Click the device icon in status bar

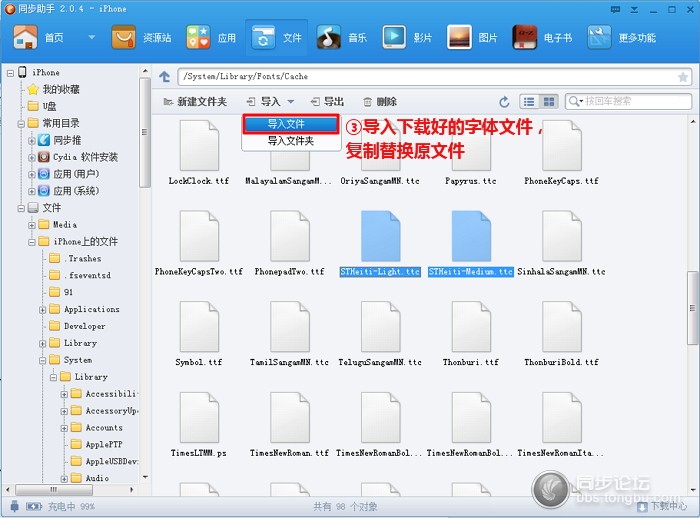pyautogui.click(x=15, y=506)
